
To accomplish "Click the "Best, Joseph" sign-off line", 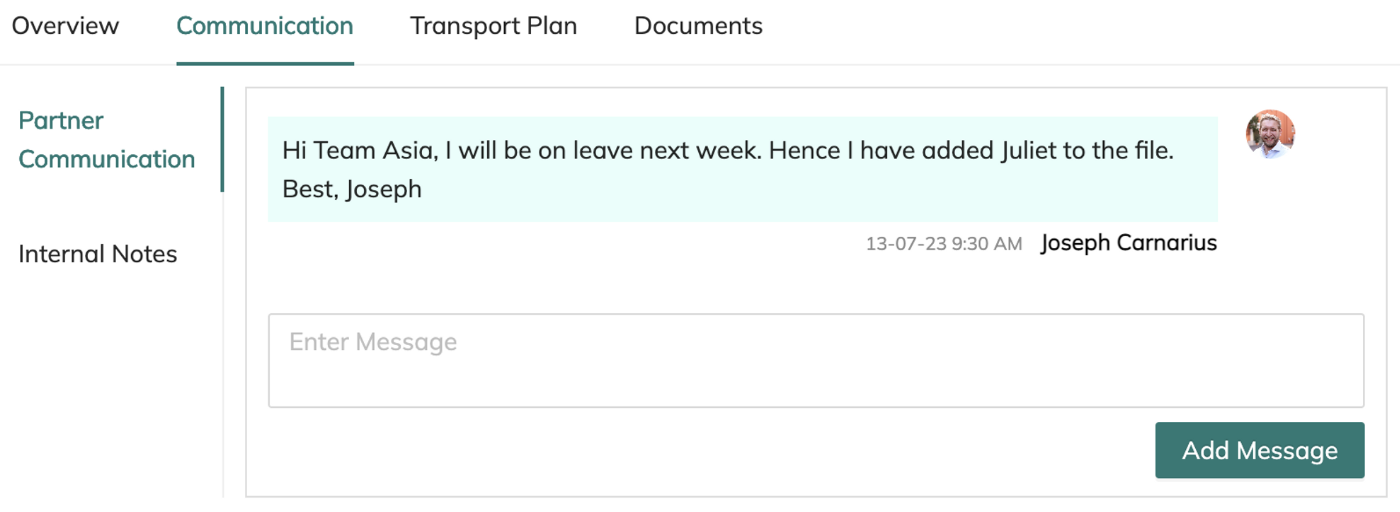I will point(352,189).
